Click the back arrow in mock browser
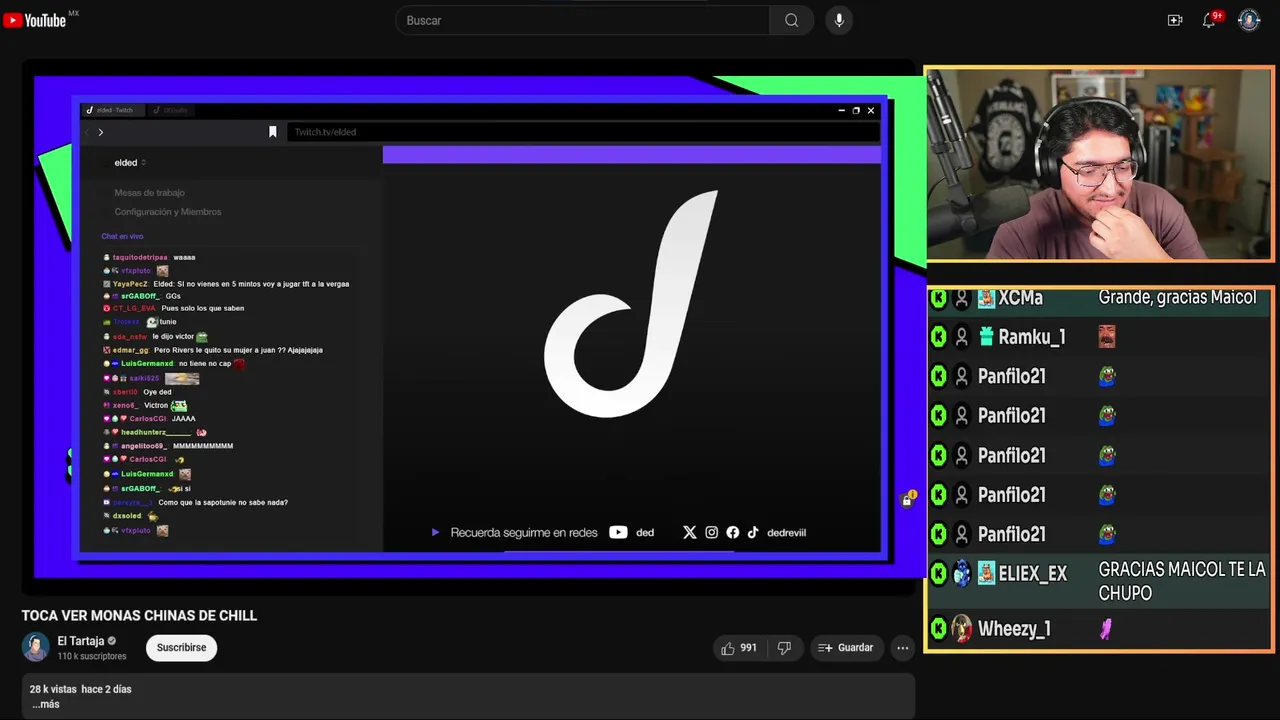 [87, 132]
